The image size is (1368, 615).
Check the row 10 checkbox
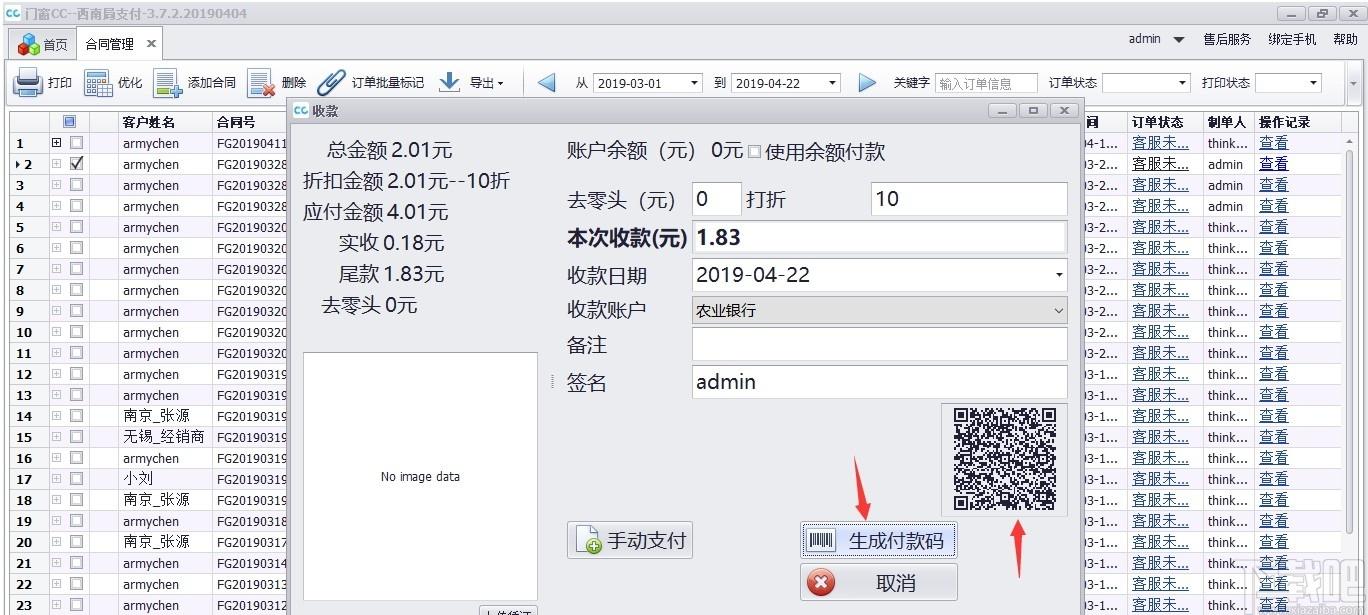coord(76,332)
